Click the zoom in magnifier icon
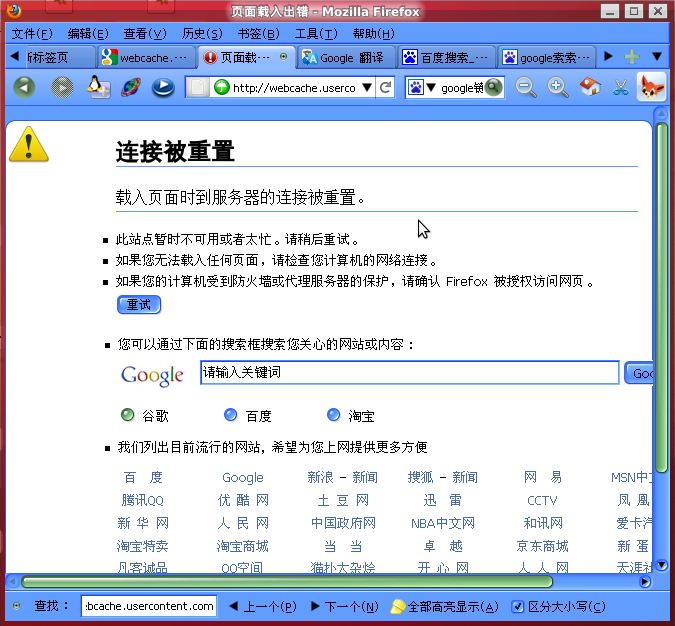675x626 pixels. point(558,87)
